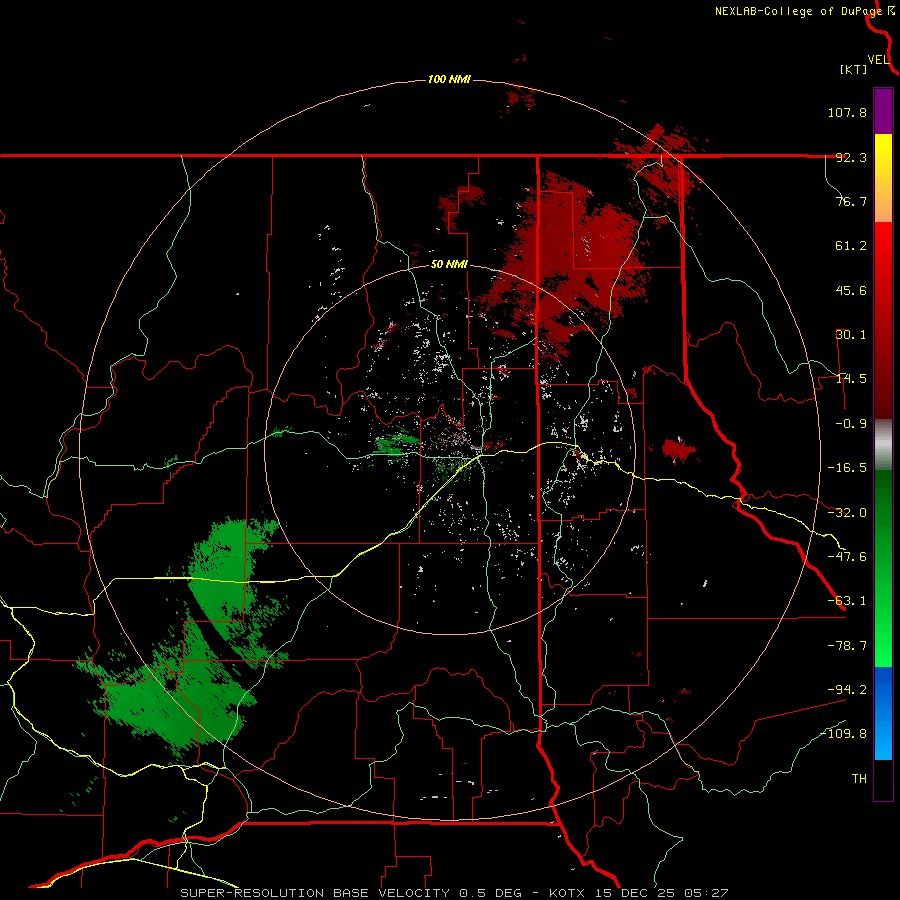
Task: Select the "76.7" velocity scale value
Action: tap(851, 201)
